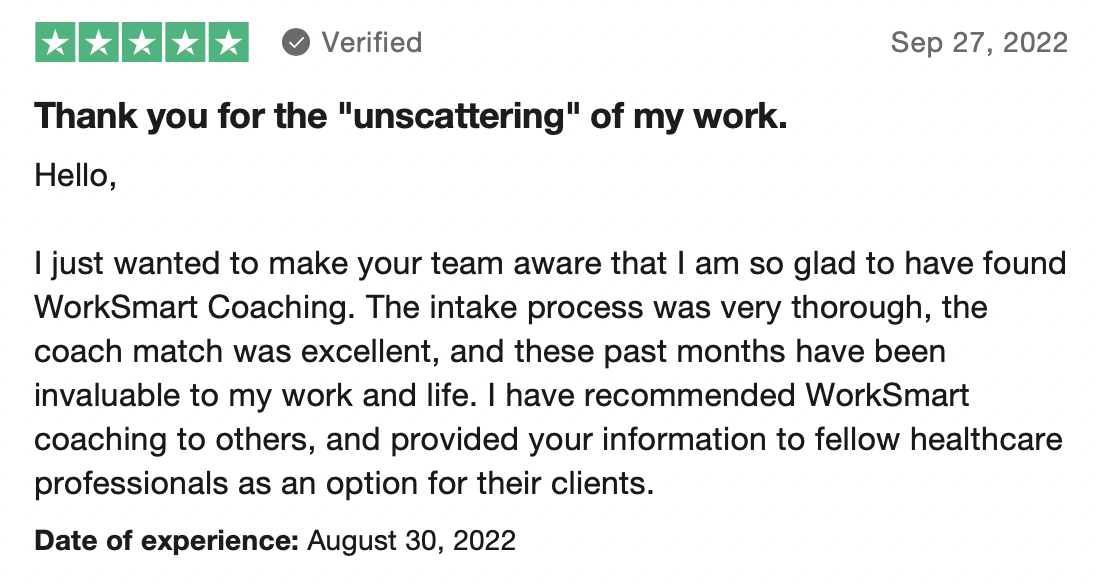Click the experience date August 30, 2022

click(411, 541)
